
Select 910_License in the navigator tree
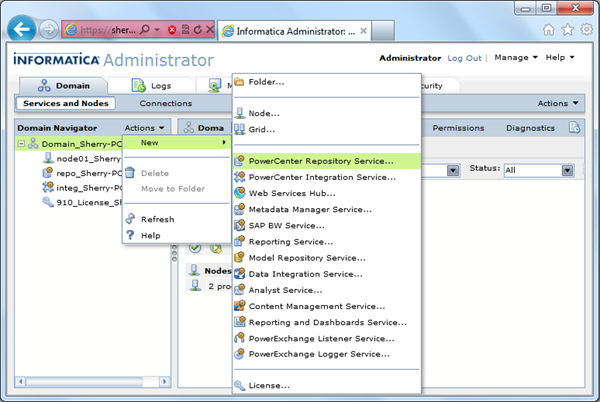(x=89, y=202)
